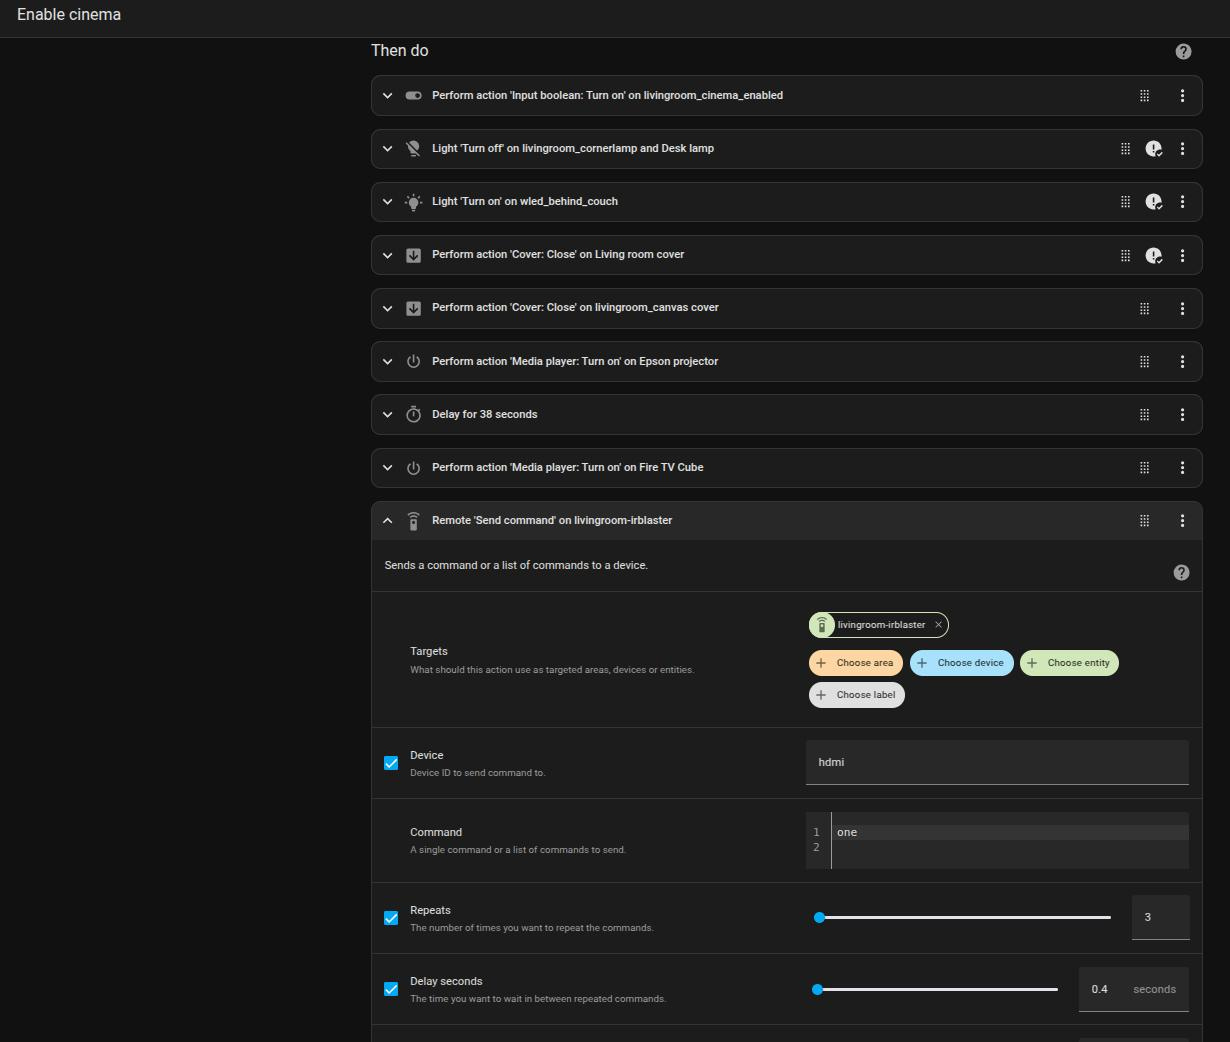Click drag handle on Remote 'Send command' row

[1144, 521]
